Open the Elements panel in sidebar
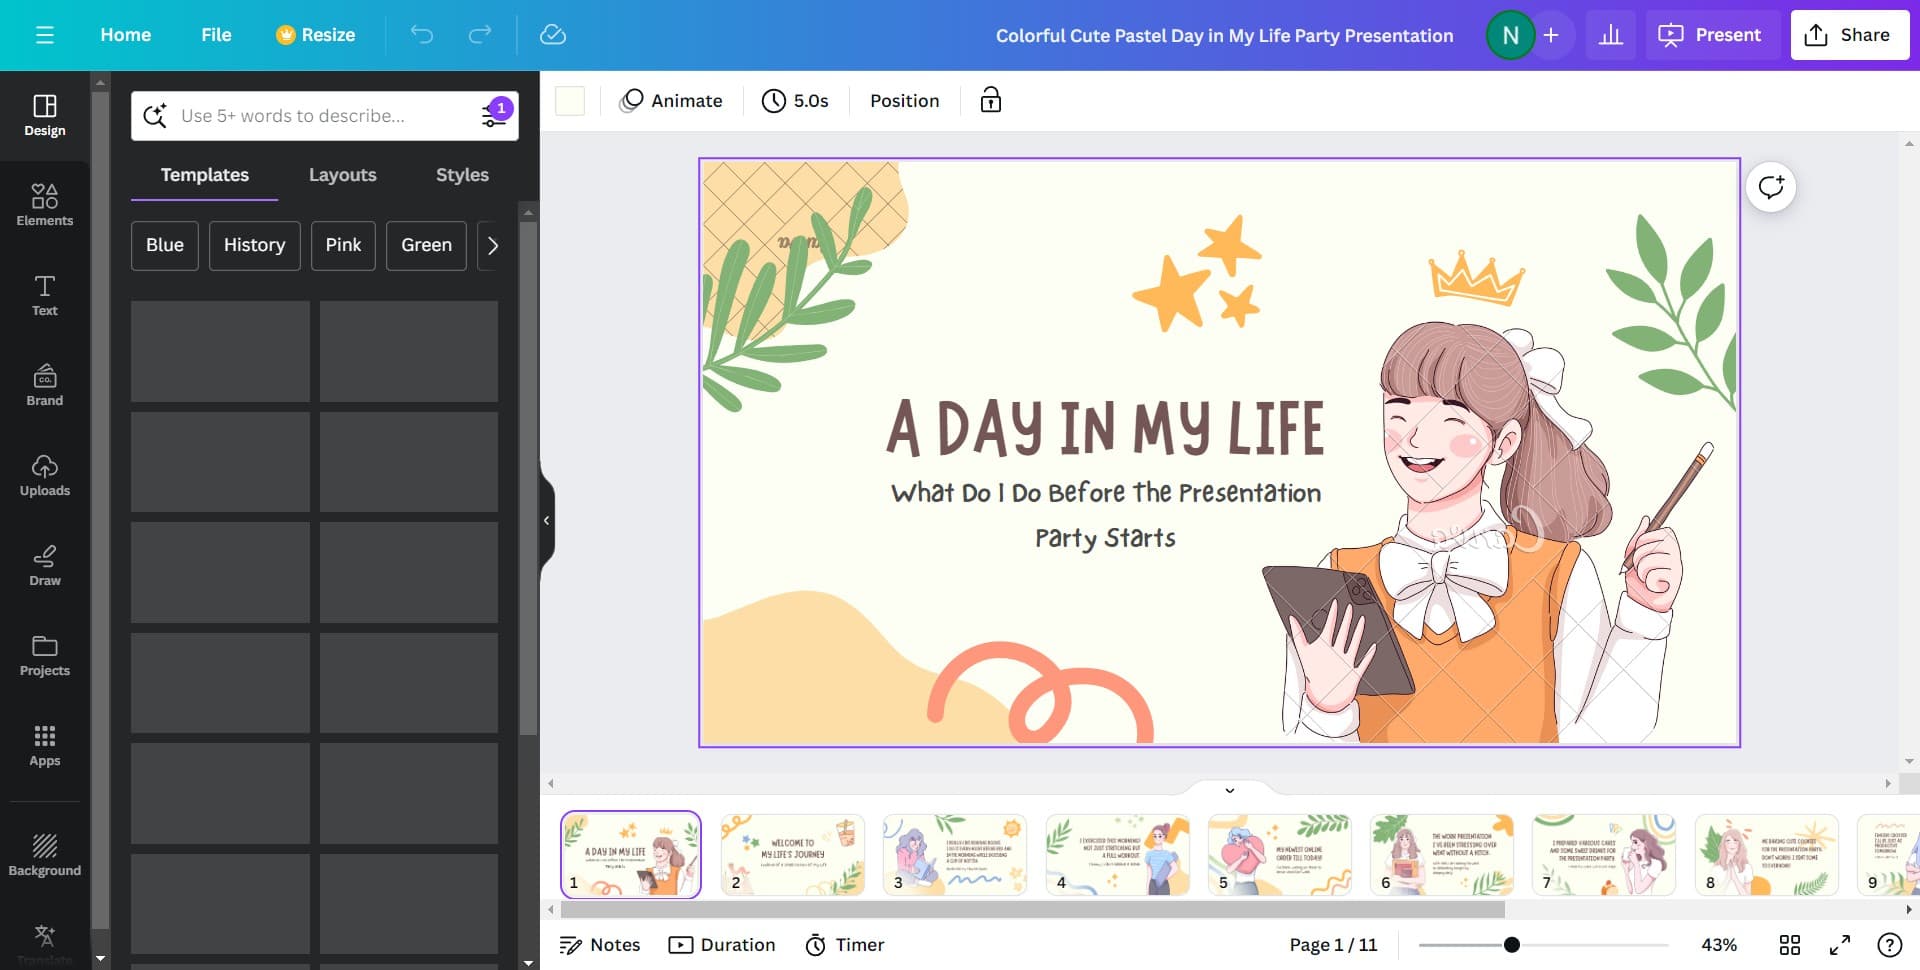This screenshot has width=1920, height=970. (x=44, y=205)
